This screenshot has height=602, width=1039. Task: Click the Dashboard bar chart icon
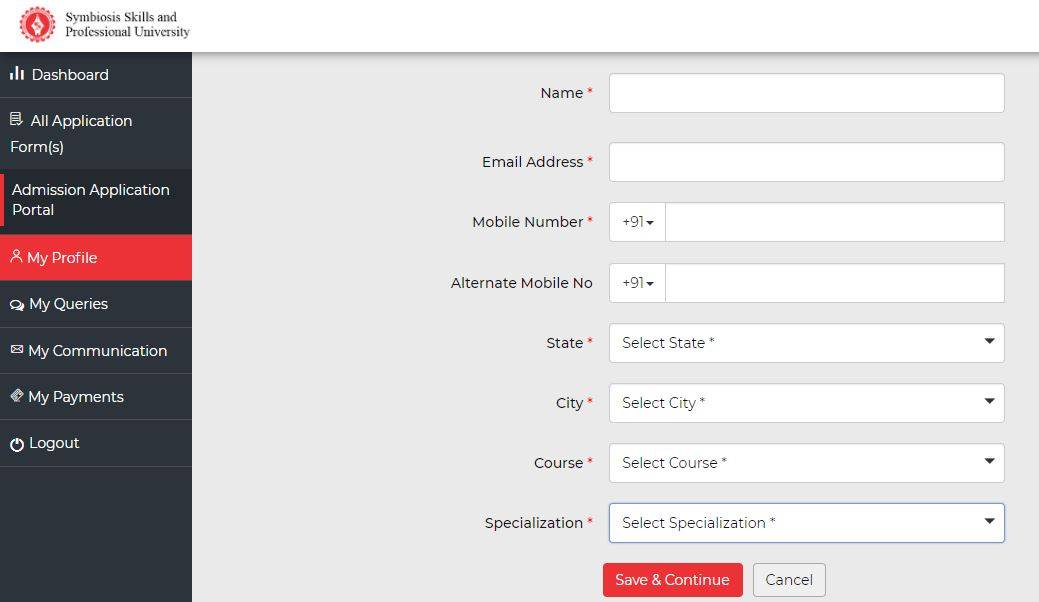[x=17, y=74]
